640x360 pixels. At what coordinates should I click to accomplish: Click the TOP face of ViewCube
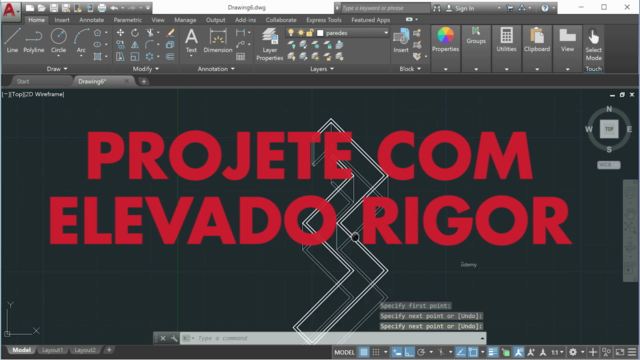(x=609, y=129)
